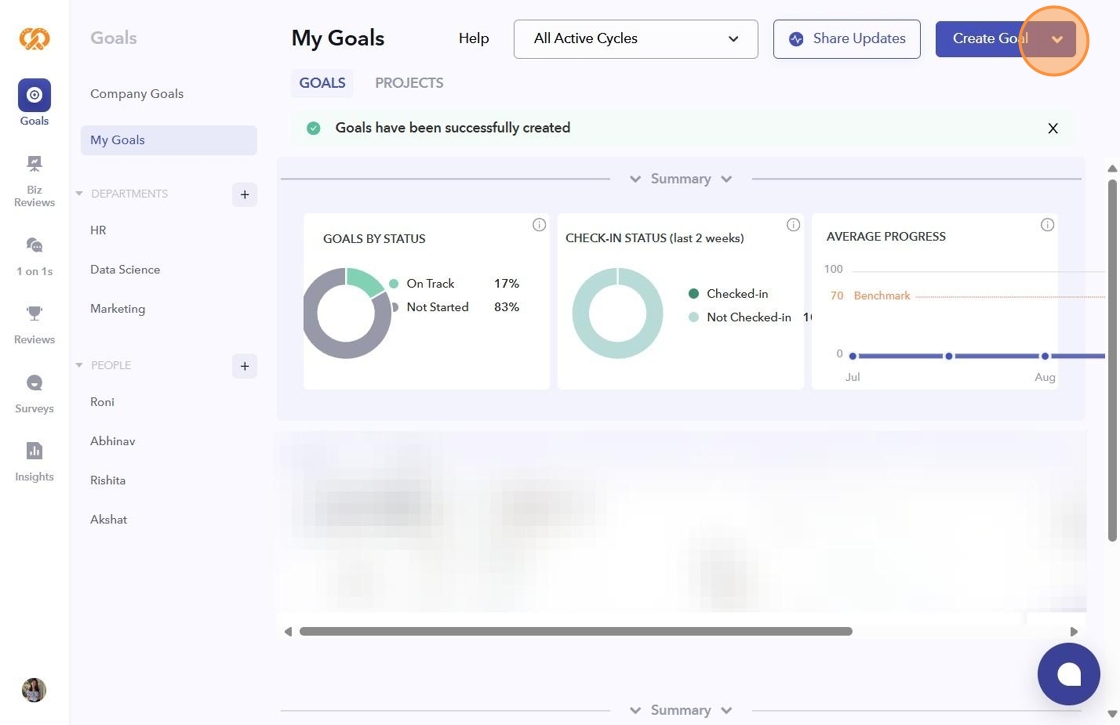The height and width of the screenshot is (725, 1120).
Task: Click the Benchmark label on progress chart
Action: pyautogui.click(x=881, y=296)
